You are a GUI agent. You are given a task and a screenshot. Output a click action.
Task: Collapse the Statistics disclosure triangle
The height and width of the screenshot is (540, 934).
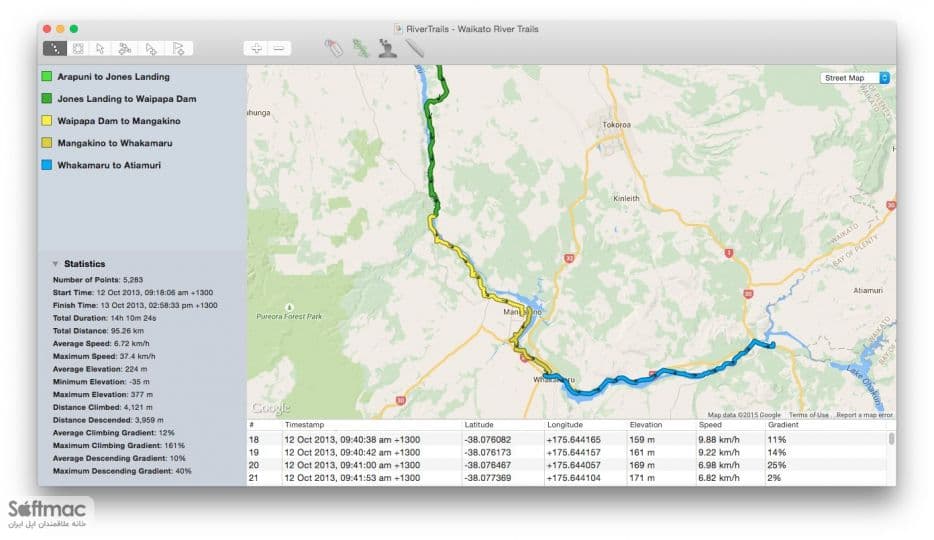click(55, 264)
